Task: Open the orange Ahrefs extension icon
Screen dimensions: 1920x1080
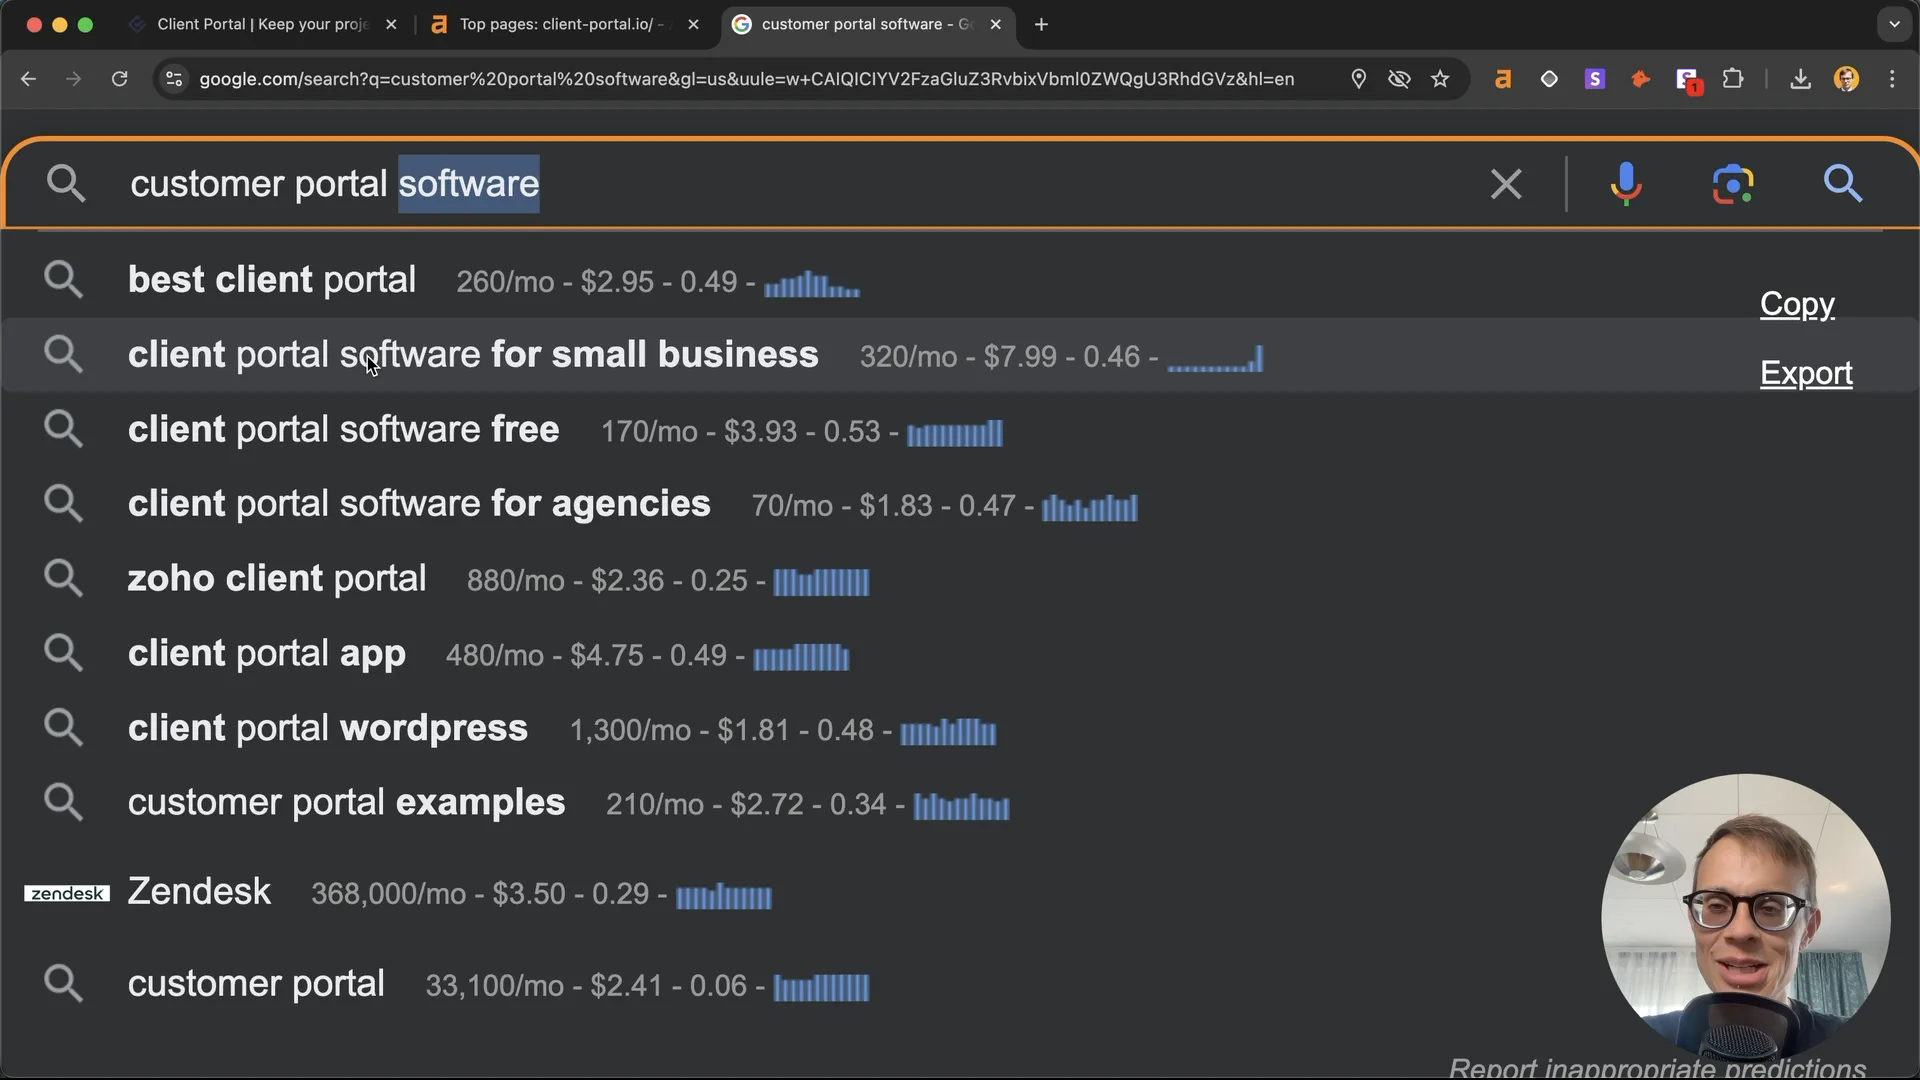Action: (1502, 79)
